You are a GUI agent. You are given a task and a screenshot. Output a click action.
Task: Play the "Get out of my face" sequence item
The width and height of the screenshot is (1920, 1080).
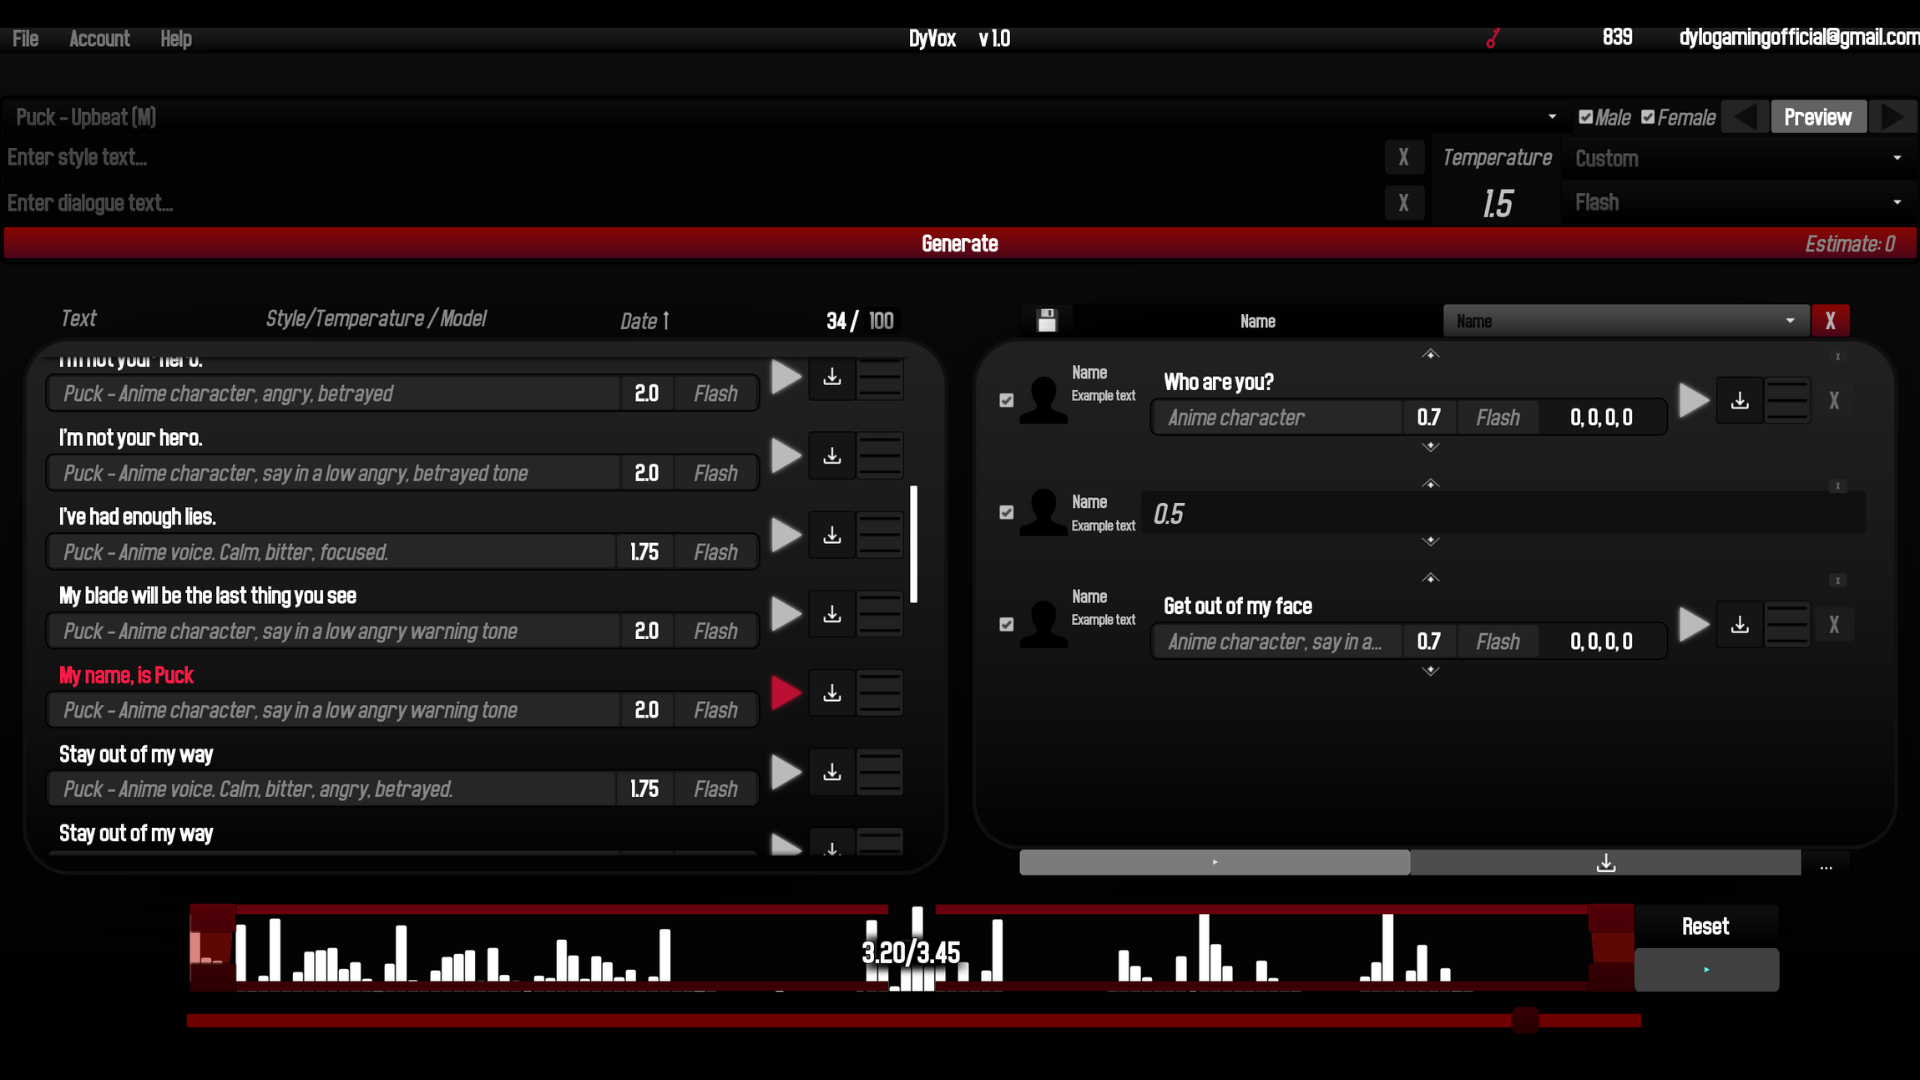tap(1693, 624)
